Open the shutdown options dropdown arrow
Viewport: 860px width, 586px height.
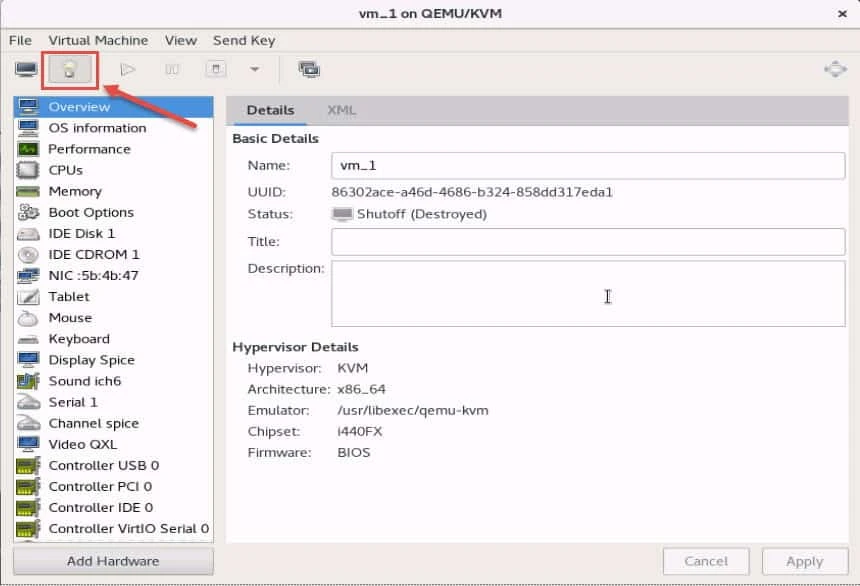point(253,69)
